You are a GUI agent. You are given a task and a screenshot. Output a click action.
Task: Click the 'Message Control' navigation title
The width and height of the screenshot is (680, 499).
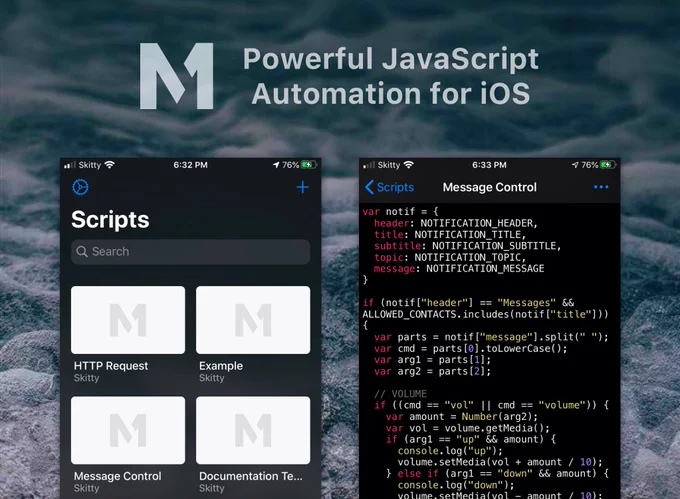(x=490, y=187)
